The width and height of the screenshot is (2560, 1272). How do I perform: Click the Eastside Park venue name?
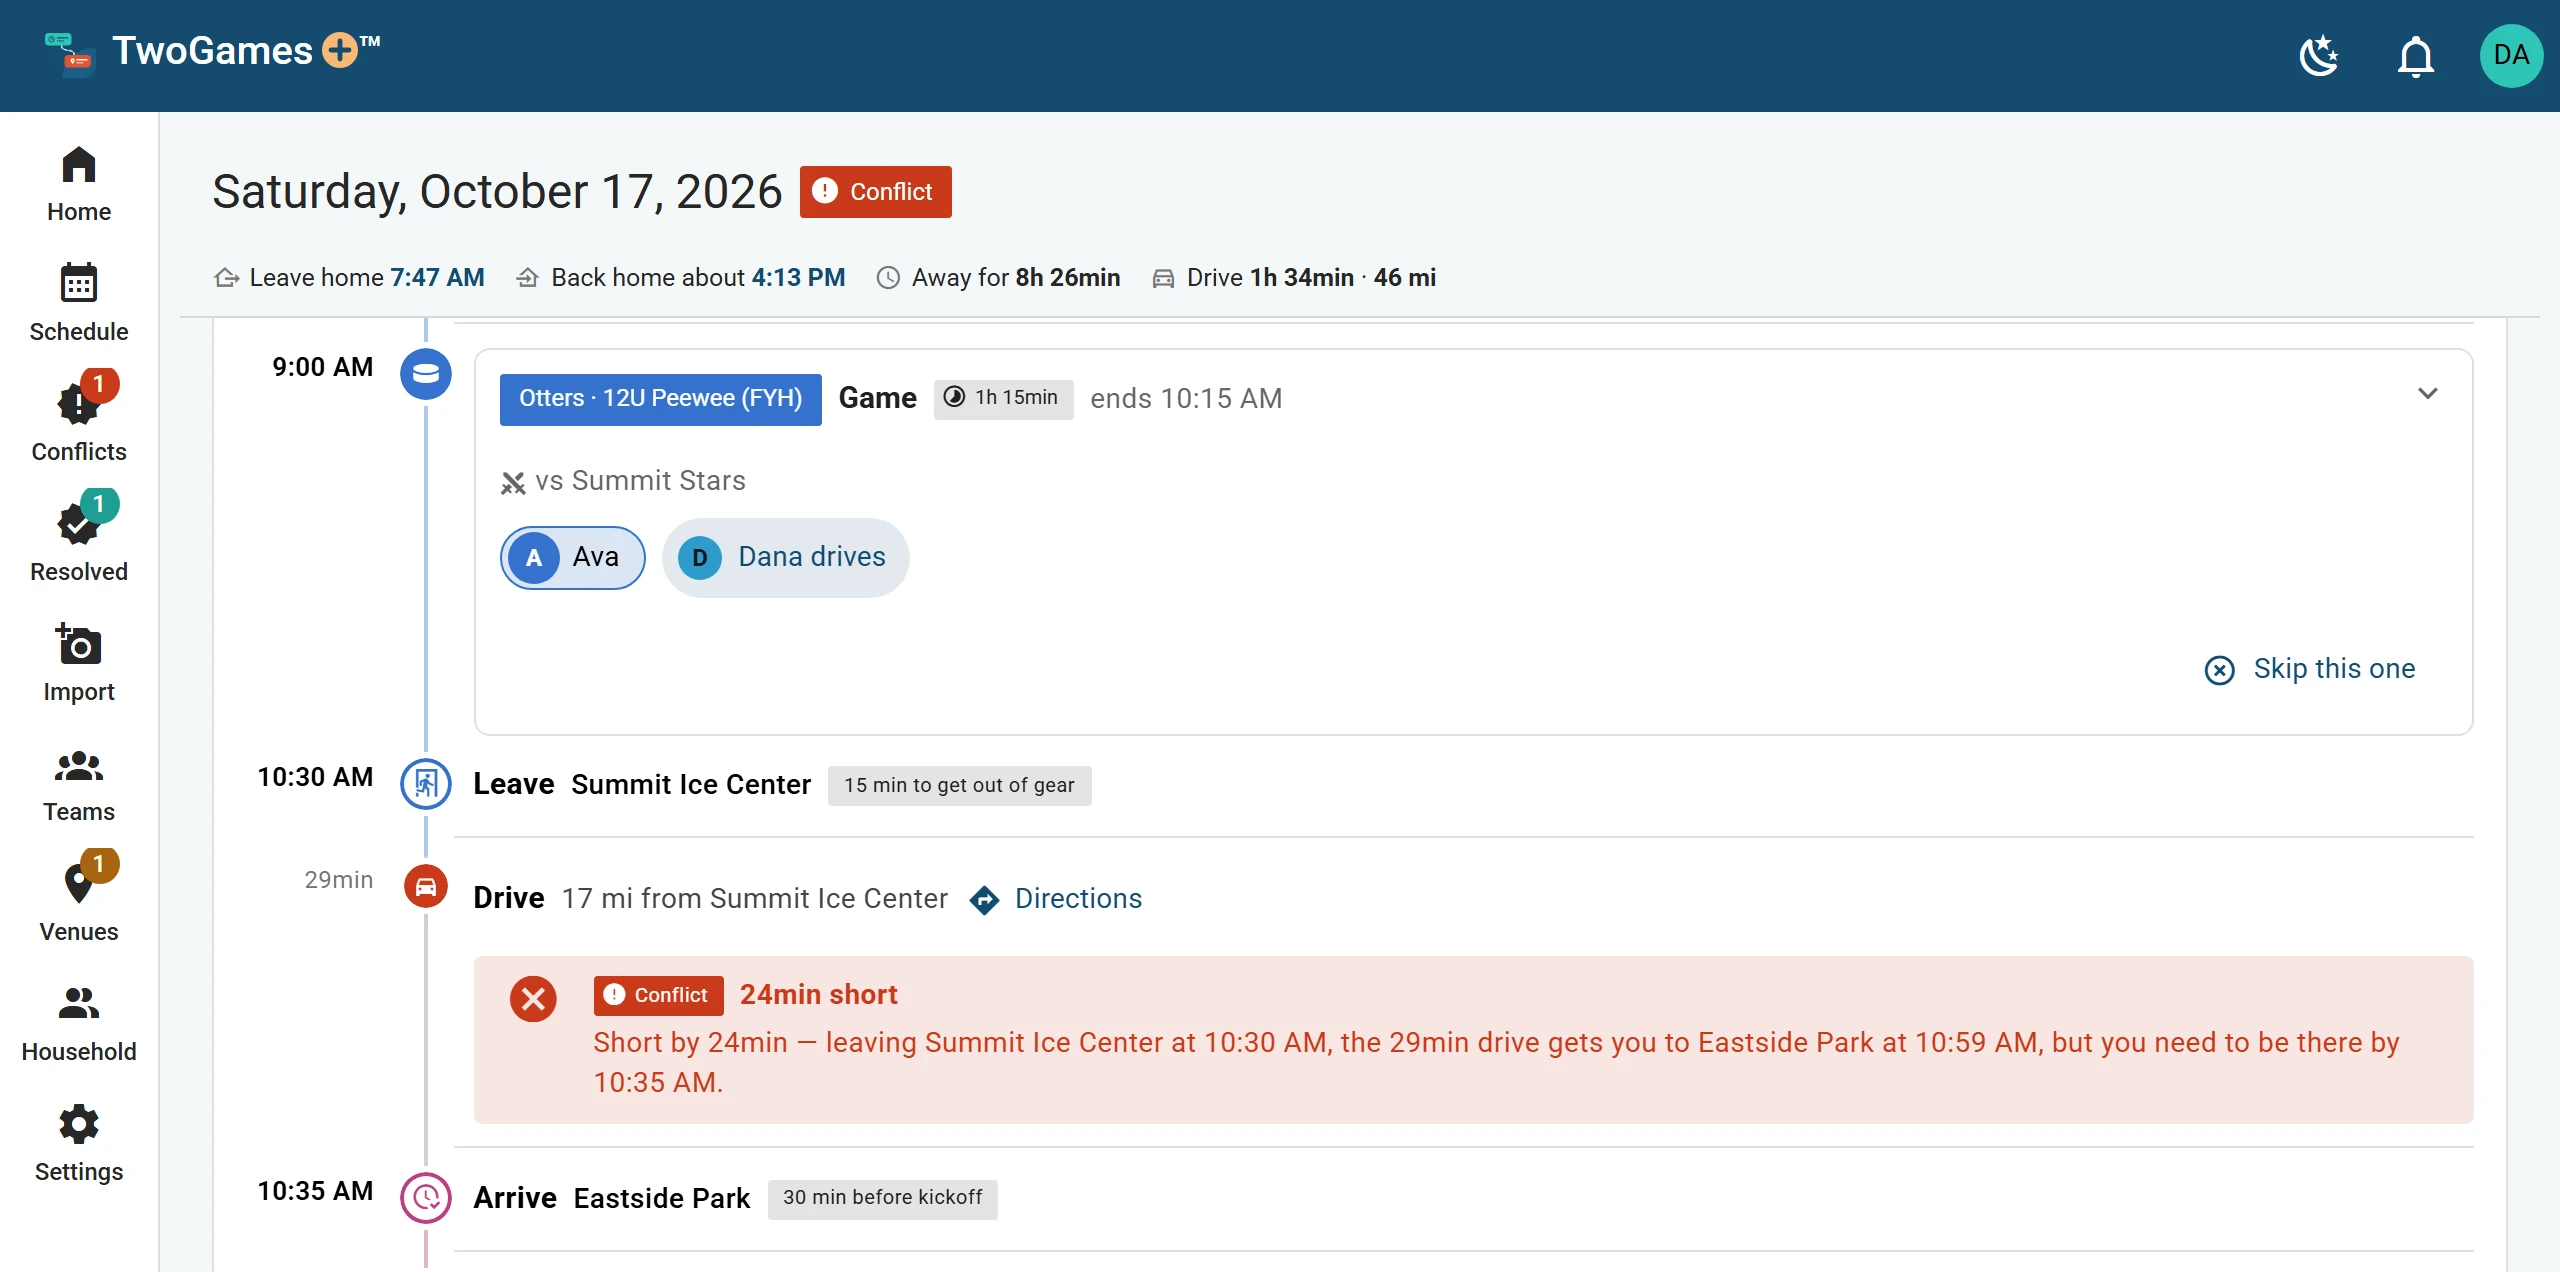[x=662, y=1199]
